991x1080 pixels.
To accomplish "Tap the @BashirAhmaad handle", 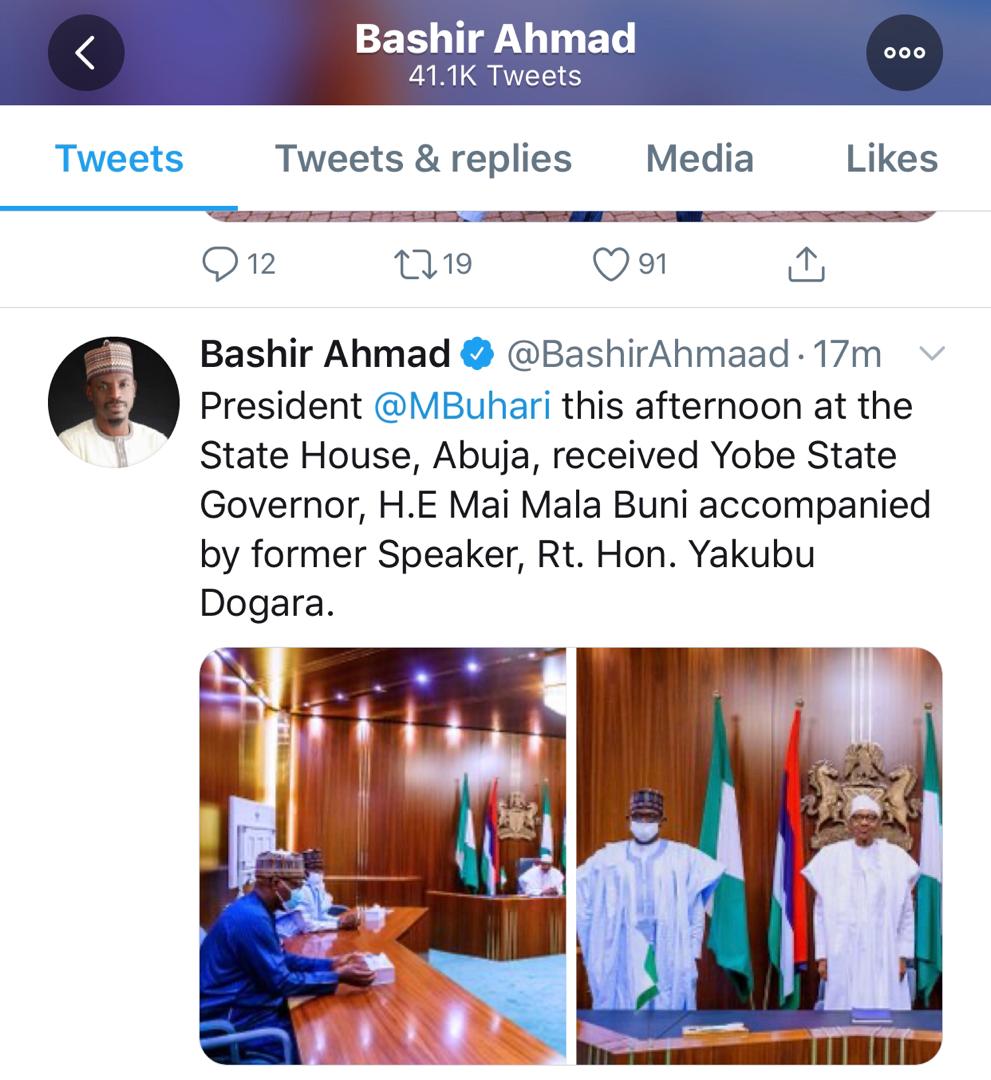I will pos(648,354).
